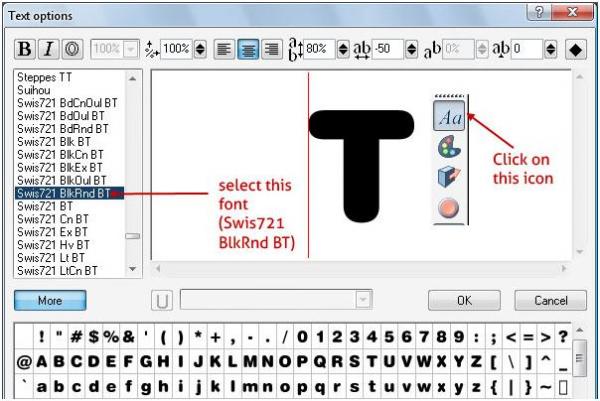Click the black diamond button in toolbar
600x401 pixels.
(x=576, y=49)
